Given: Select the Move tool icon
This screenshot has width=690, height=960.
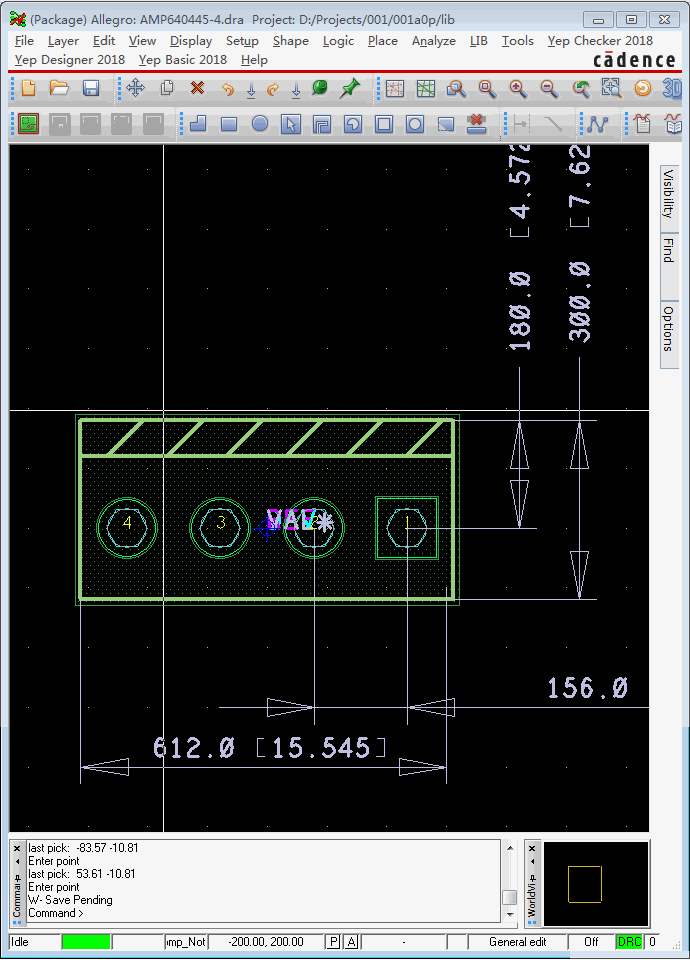Looking at the screenshot, I should coord(135,88).
